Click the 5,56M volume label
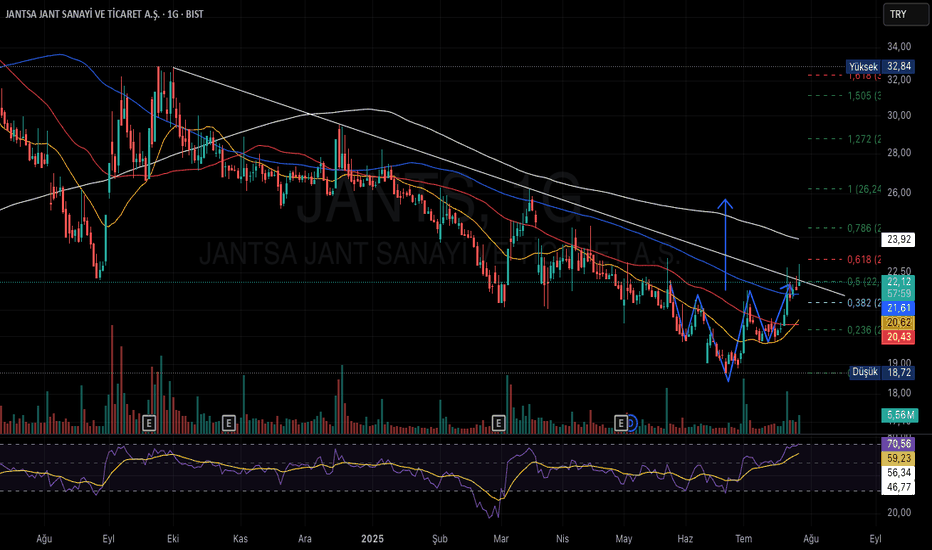Viewport: 932px width, 550px height. coord(900,414)
